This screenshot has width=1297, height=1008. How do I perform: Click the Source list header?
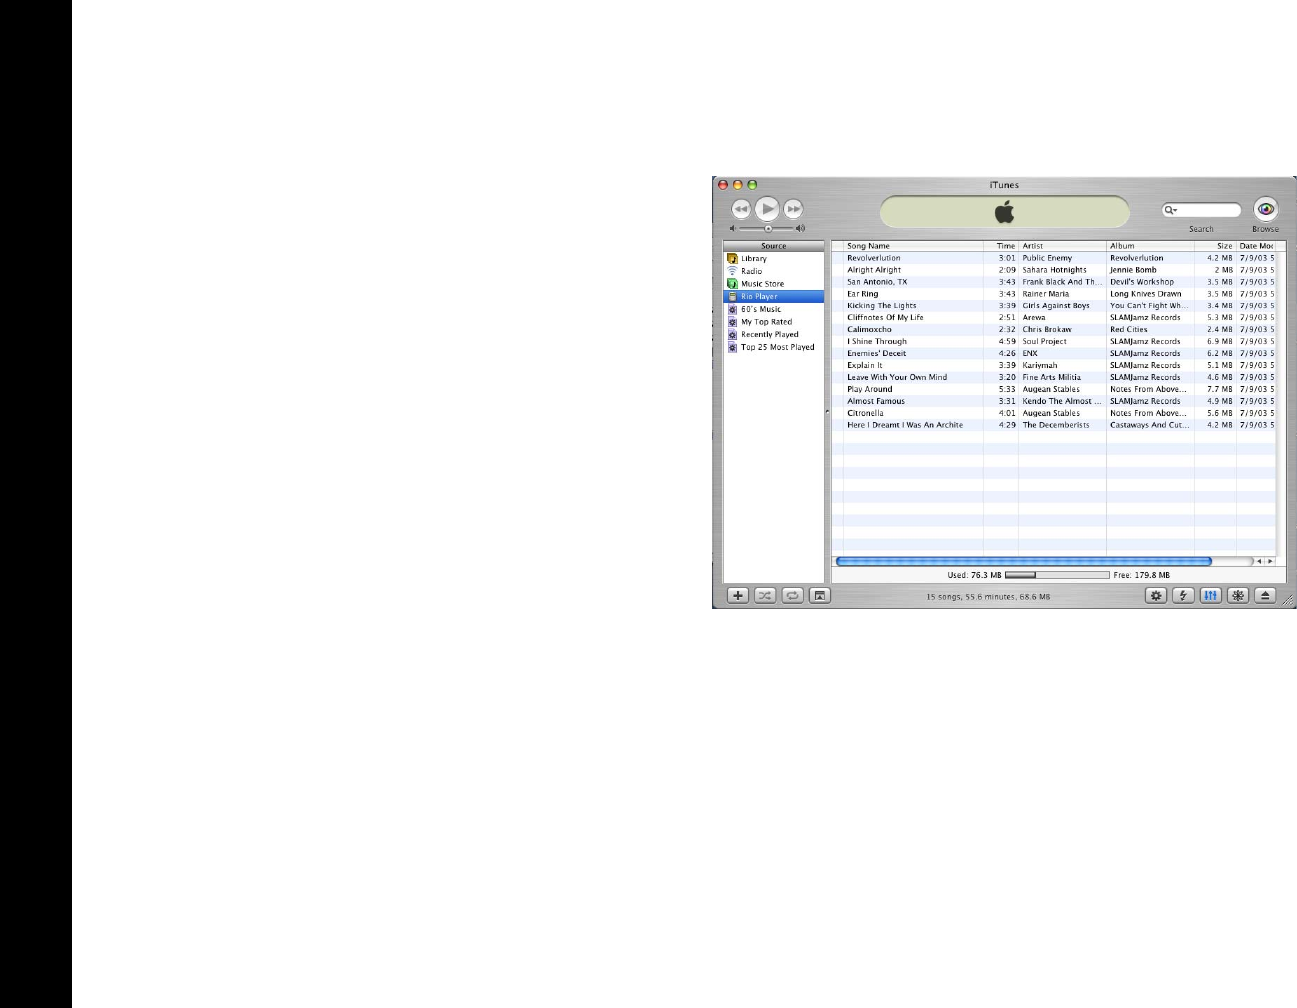(x=774, y=246)
